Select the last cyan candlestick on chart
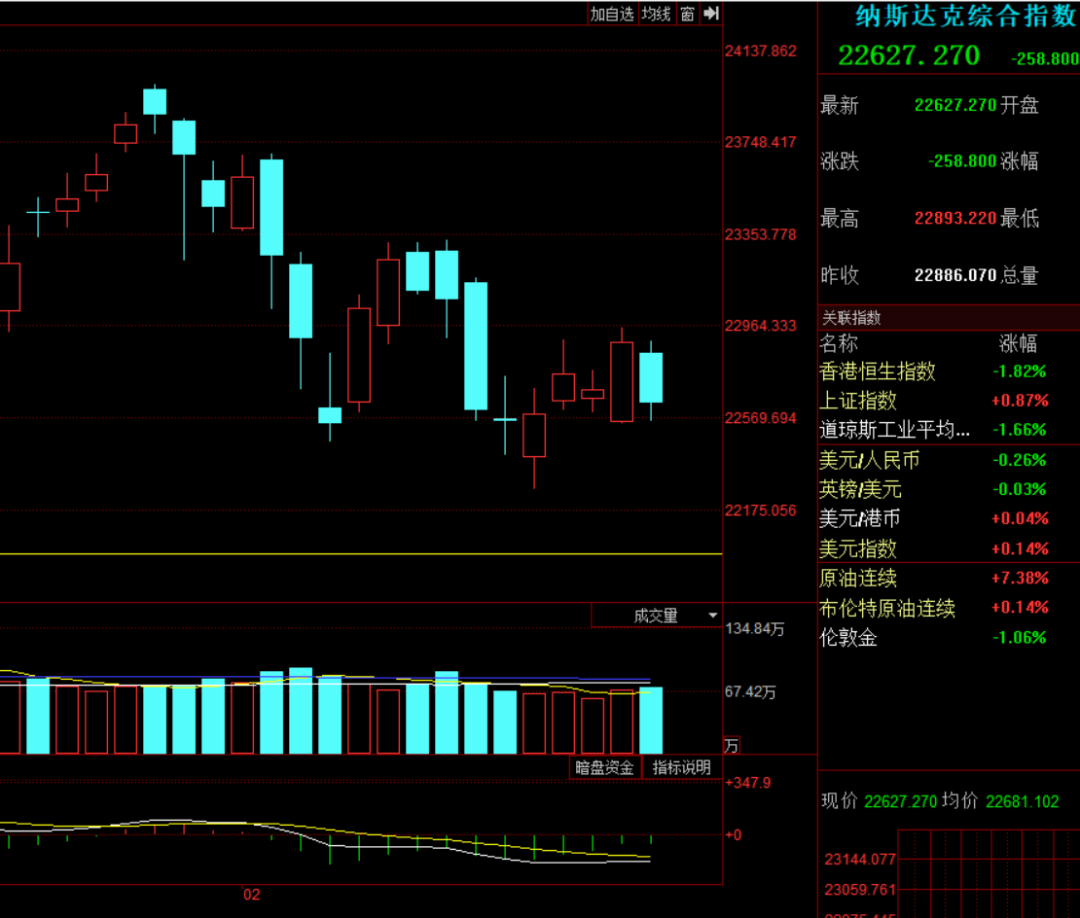The height and width of the screenshot is (918, 1080). point(651,377)
